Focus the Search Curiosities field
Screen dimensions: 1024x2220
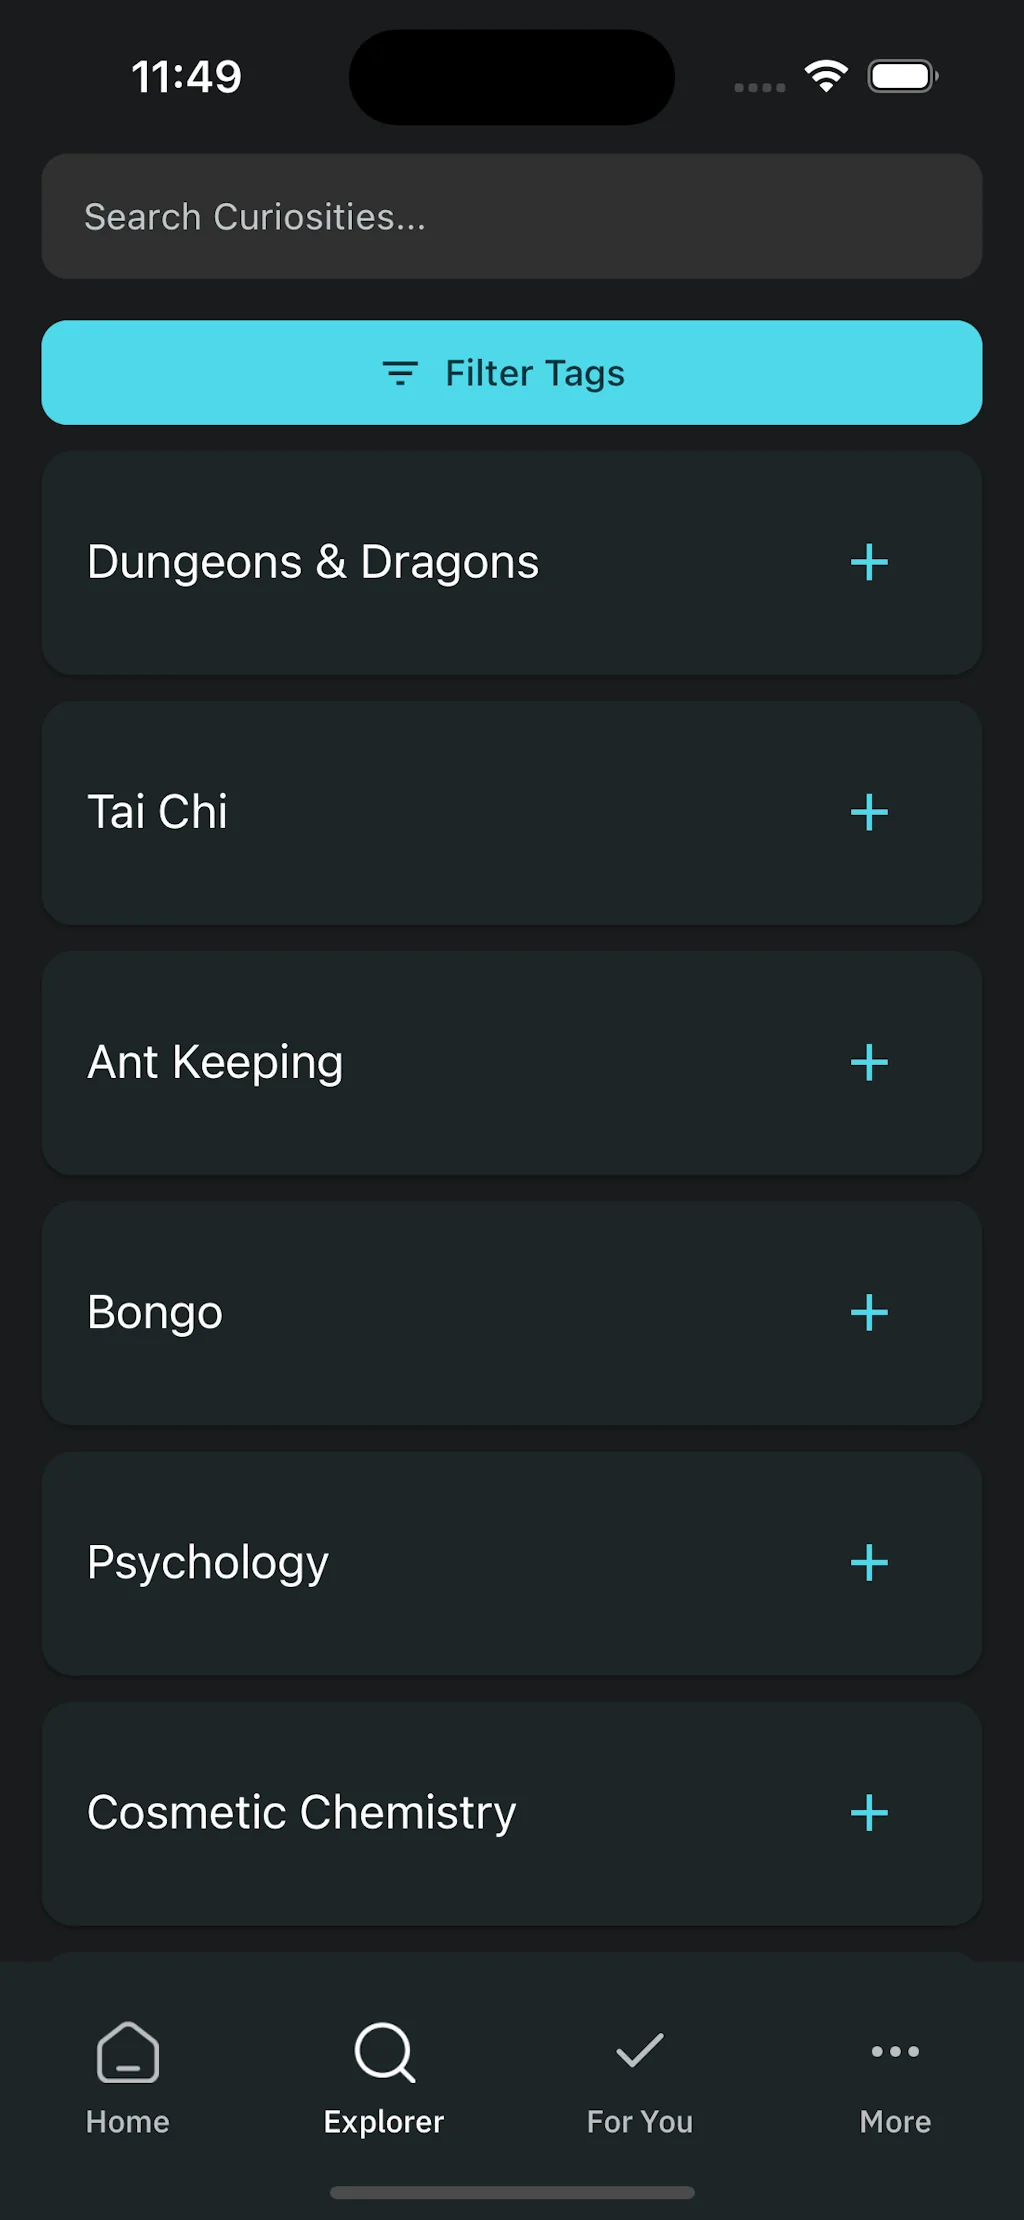click(511, 217)
